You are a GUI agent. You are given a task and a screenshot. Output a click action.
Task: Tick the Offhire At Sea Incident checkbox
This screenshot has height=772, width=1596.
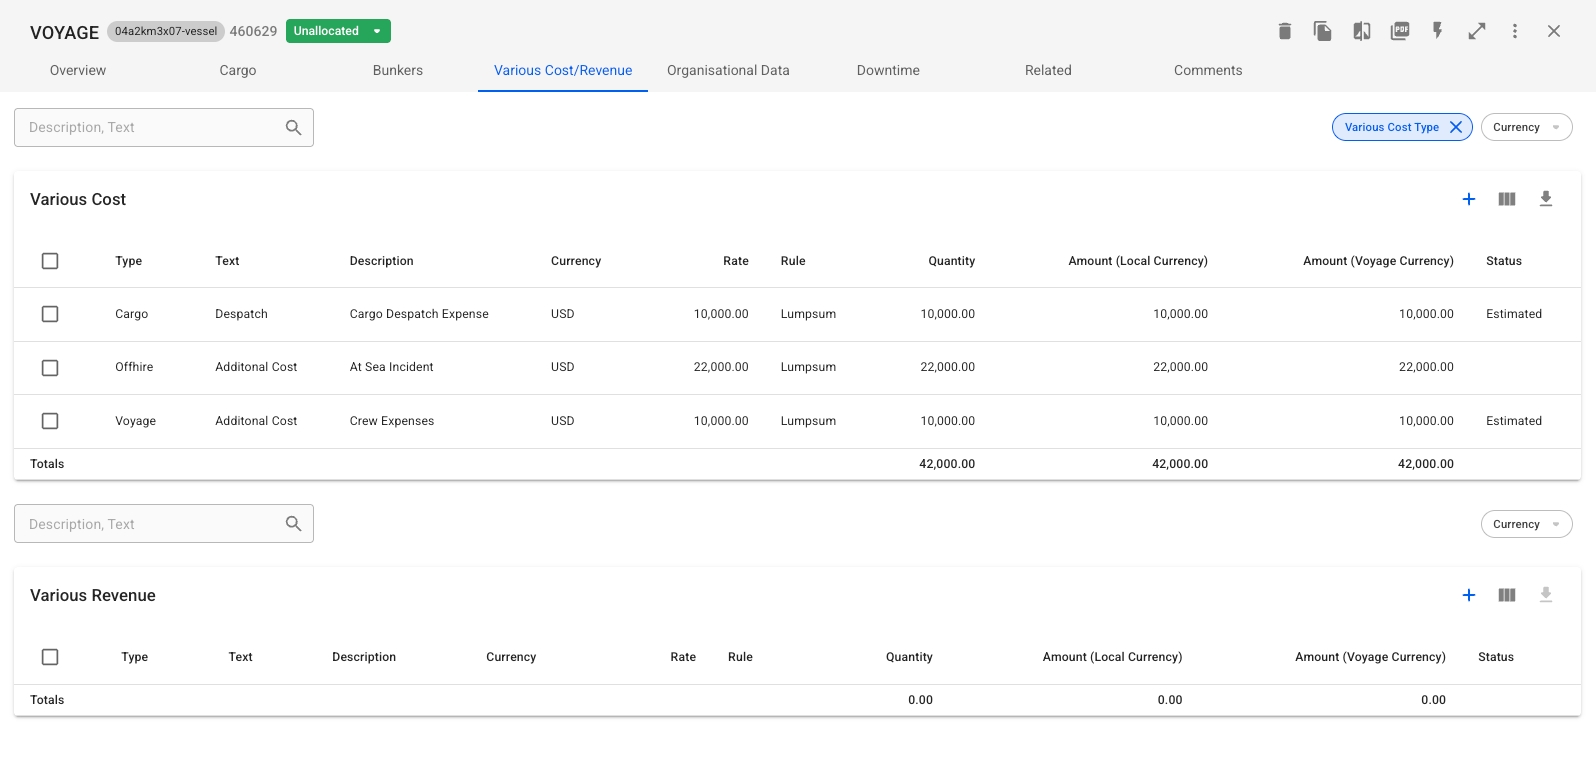(x=50, y=368)
